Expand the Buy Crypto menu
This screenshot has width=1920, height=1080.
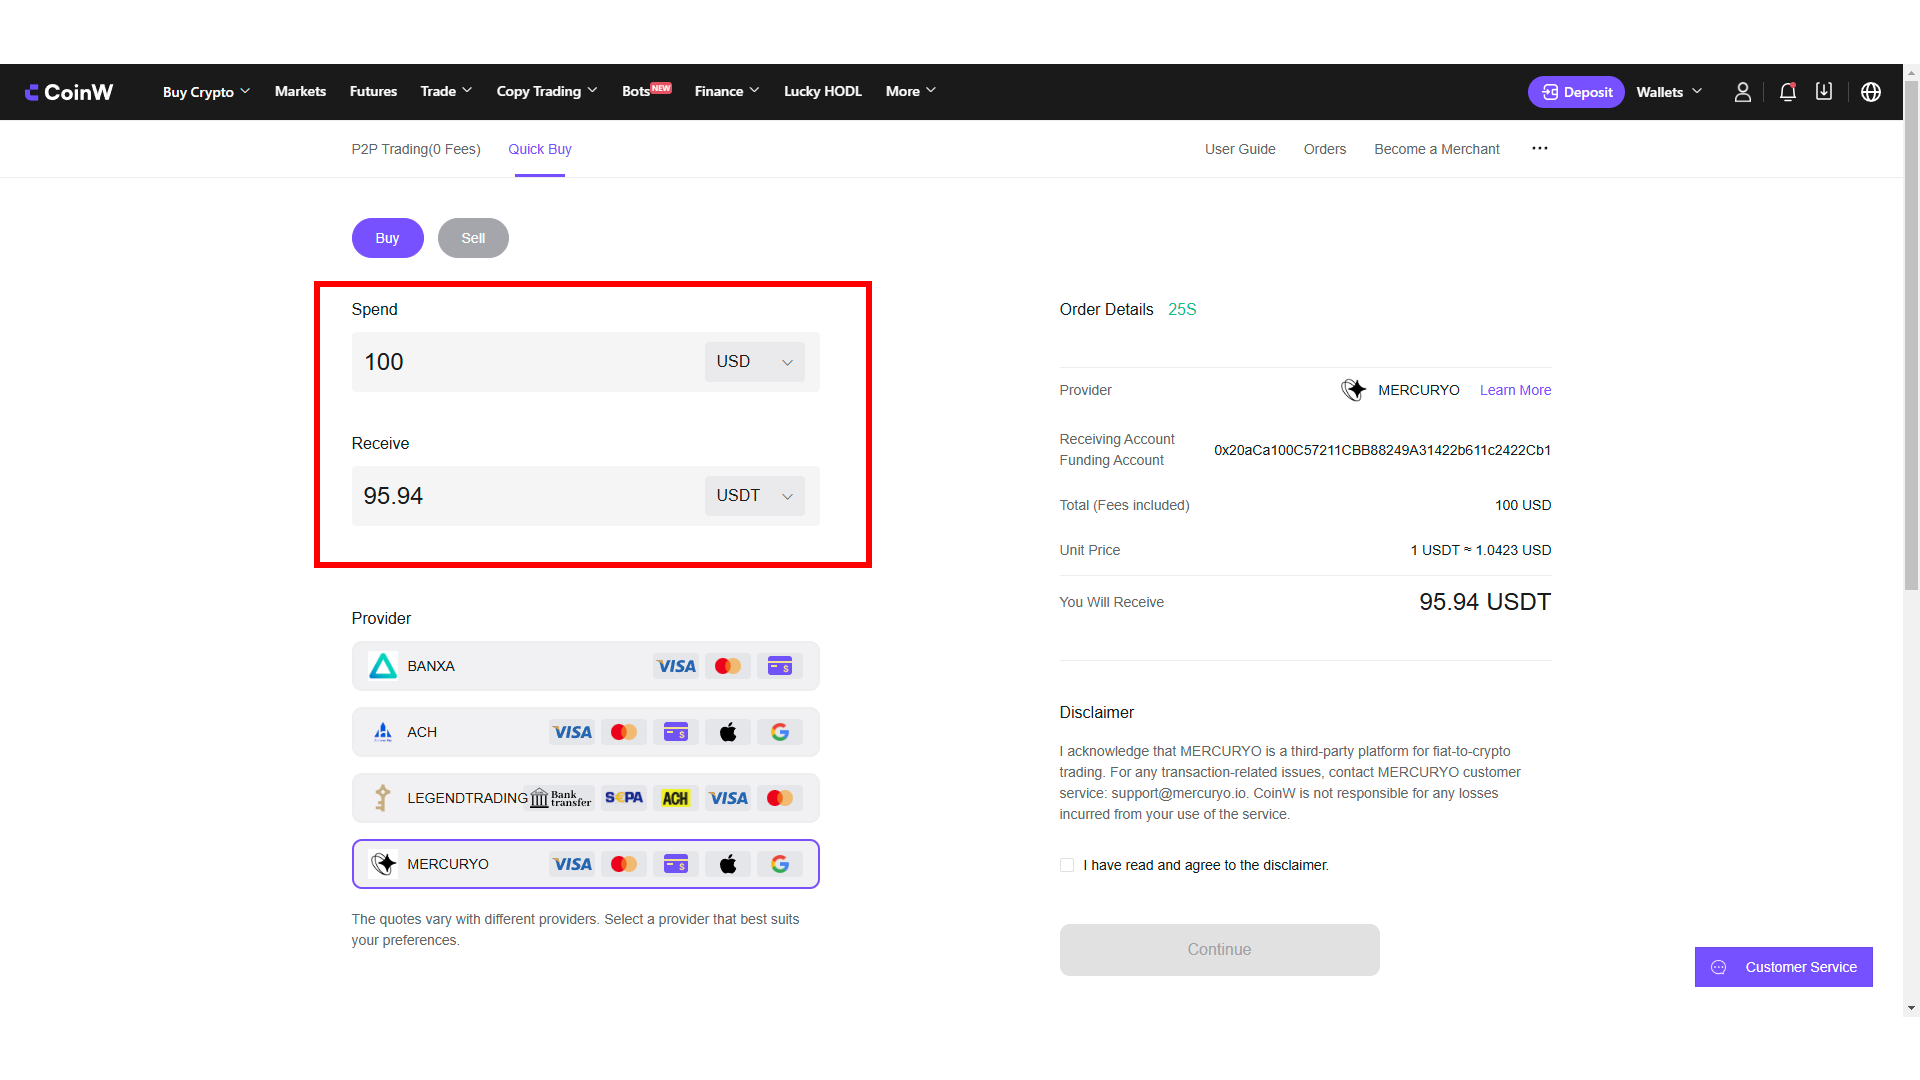pos(207,92)
